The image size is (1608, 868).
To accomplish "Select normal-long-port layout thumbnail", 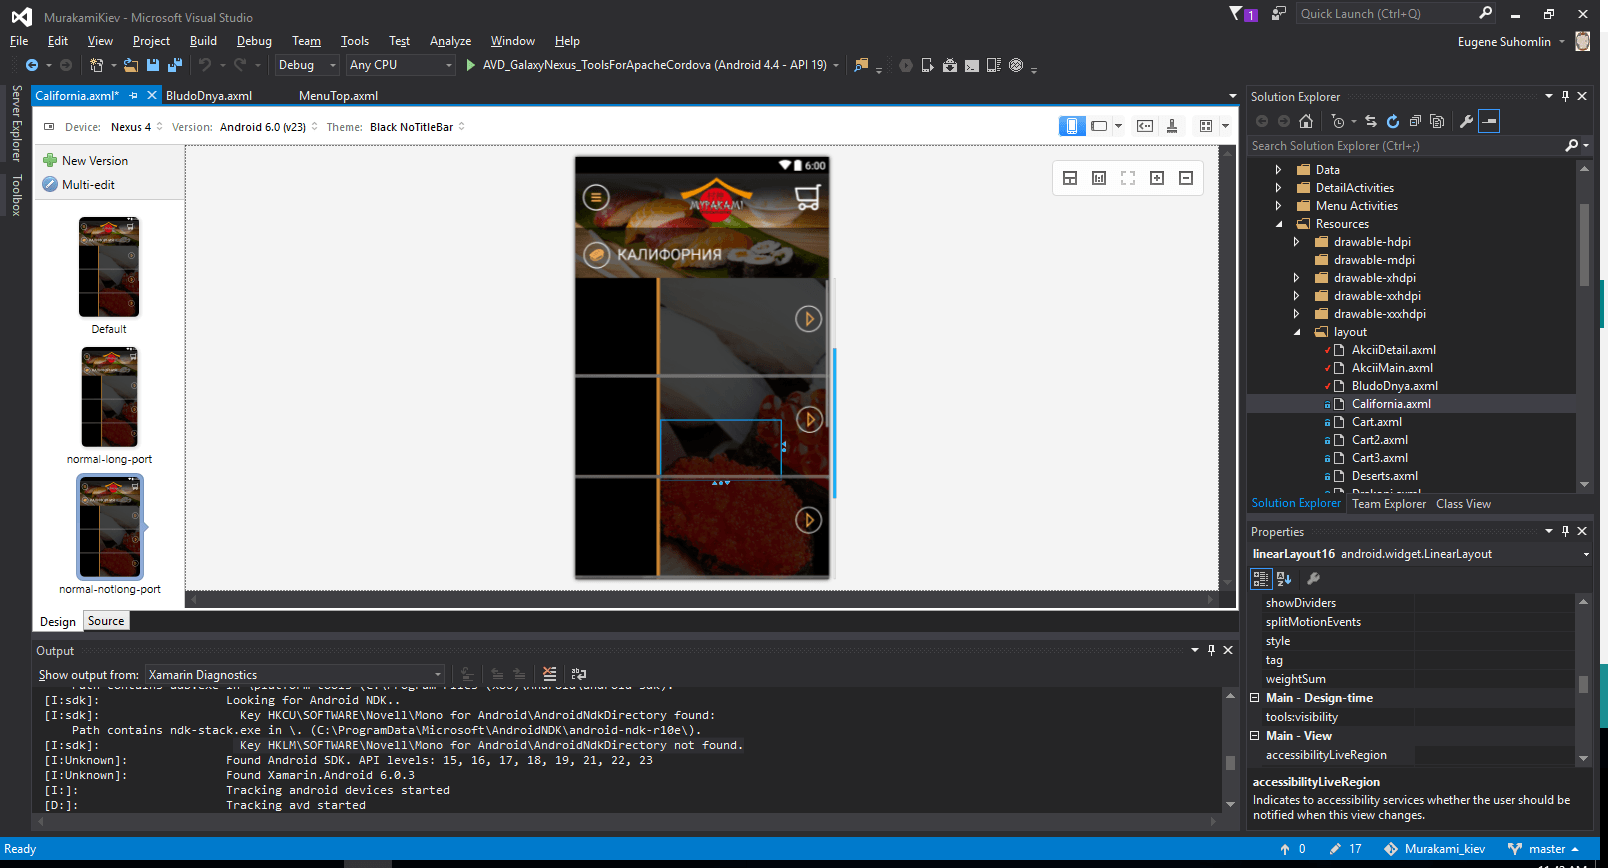I will [109, 398].
